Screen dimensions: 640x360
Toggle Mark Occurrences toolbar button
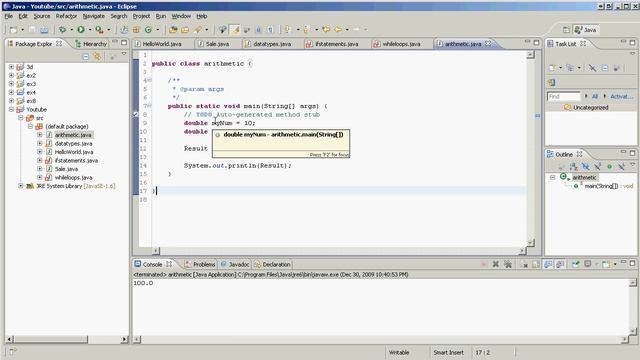click(x=235, y=29)
